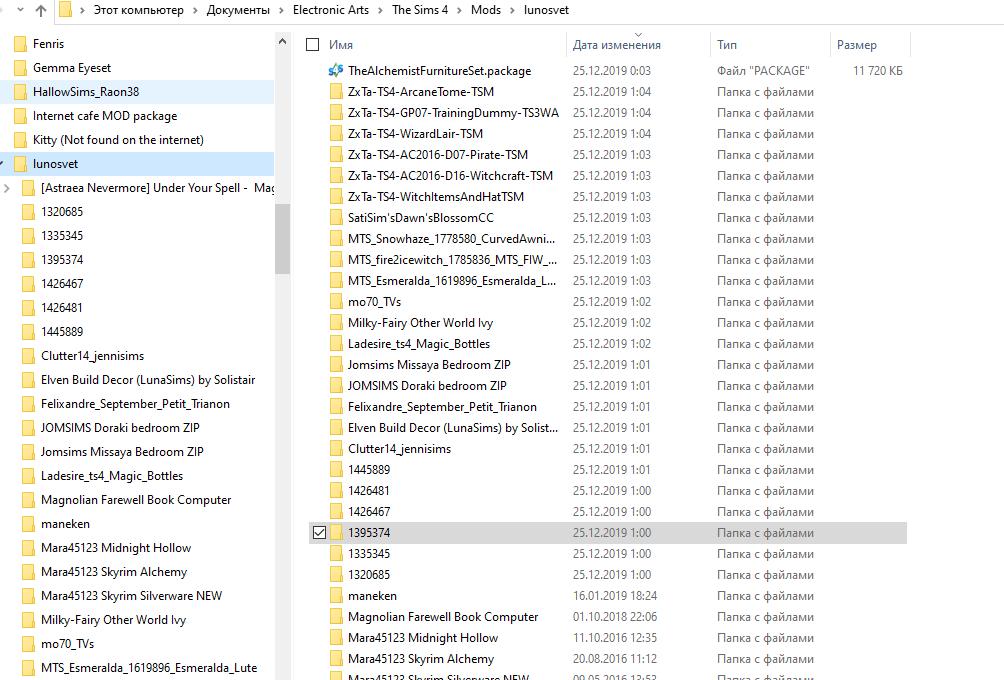Click the mo70_TVs folder icon in file list
Viewport: 1004px width, 680px height.
click(x=336, y=302)
